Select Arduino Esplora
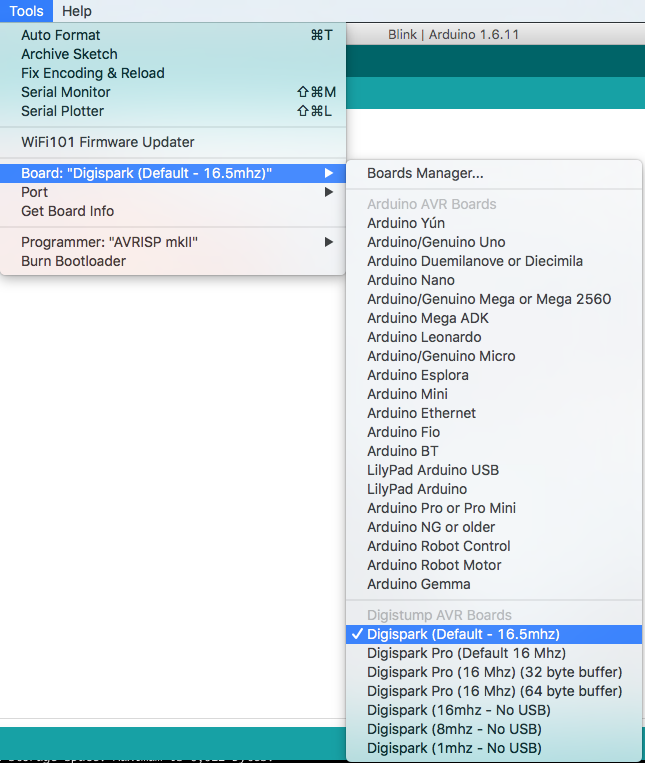Screen dimensions: 645x763 (494, 375)
